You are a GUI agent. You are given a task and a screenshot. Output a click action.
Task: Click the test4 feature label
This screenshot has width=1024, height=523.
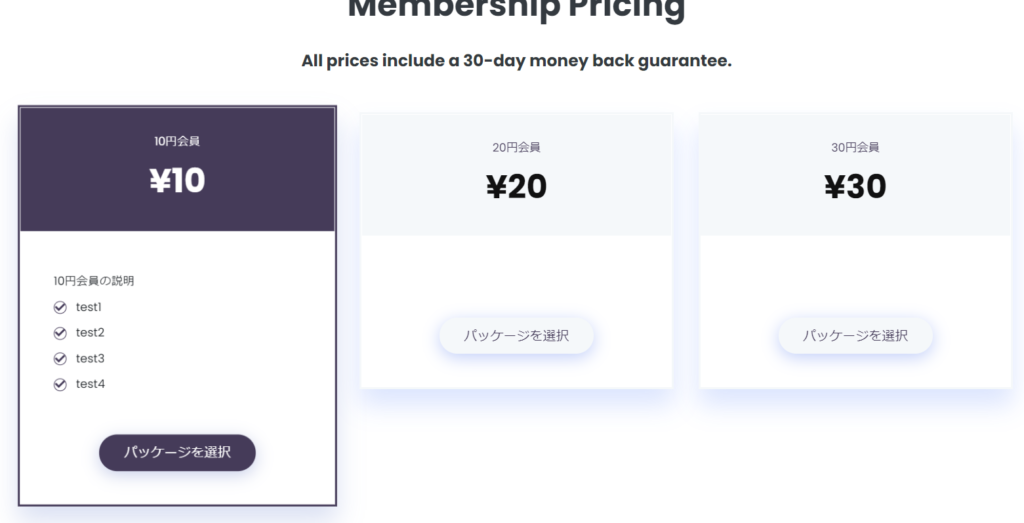pos(90,384)
